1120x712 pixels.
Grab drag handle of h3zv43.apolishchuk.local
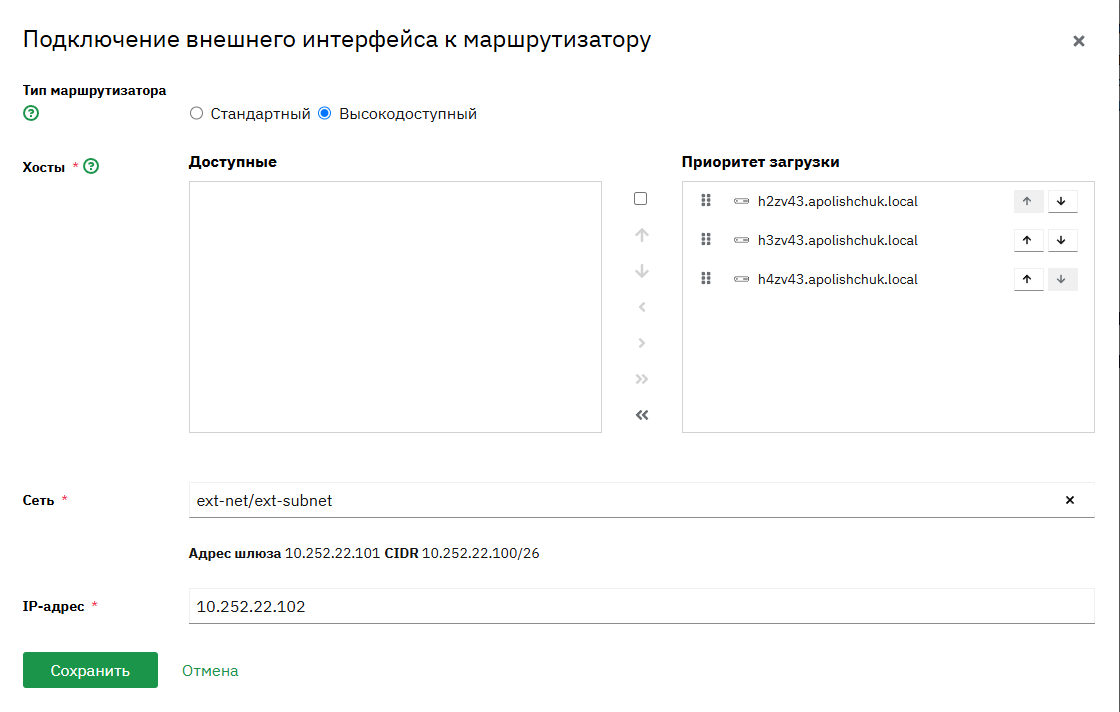pos(706,240)
